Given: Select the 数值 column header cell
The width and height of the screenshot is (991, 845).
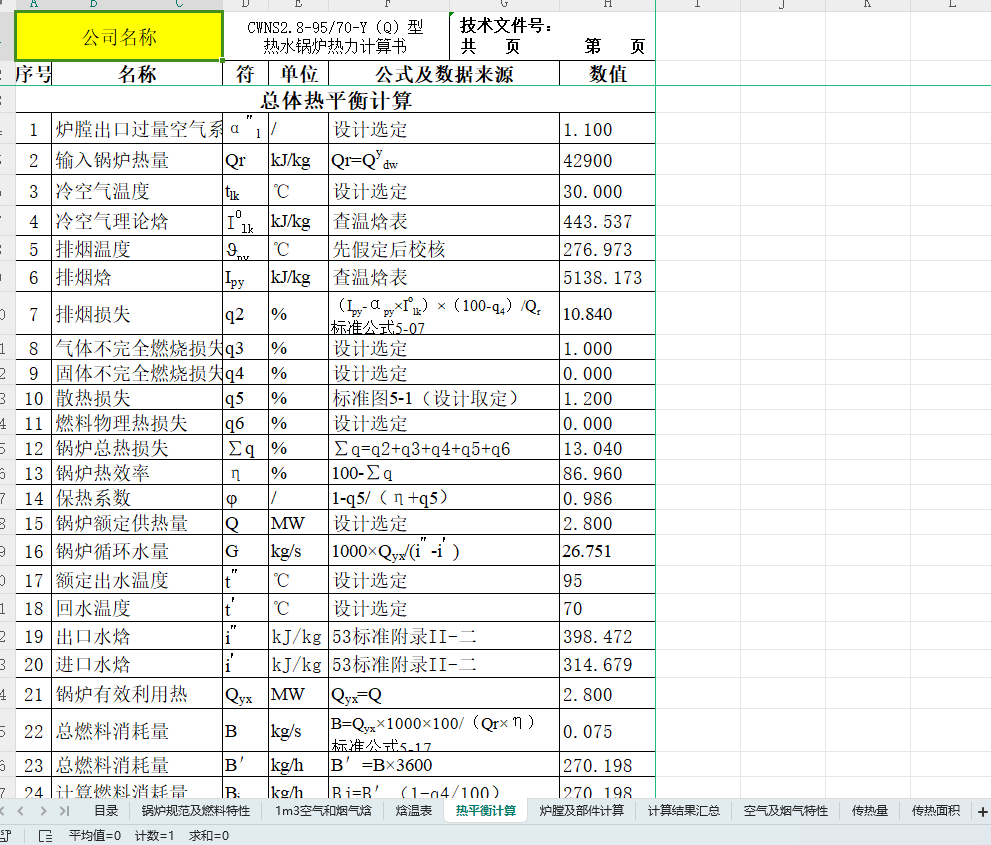Looking at the screenshot, I should (608, 73).
